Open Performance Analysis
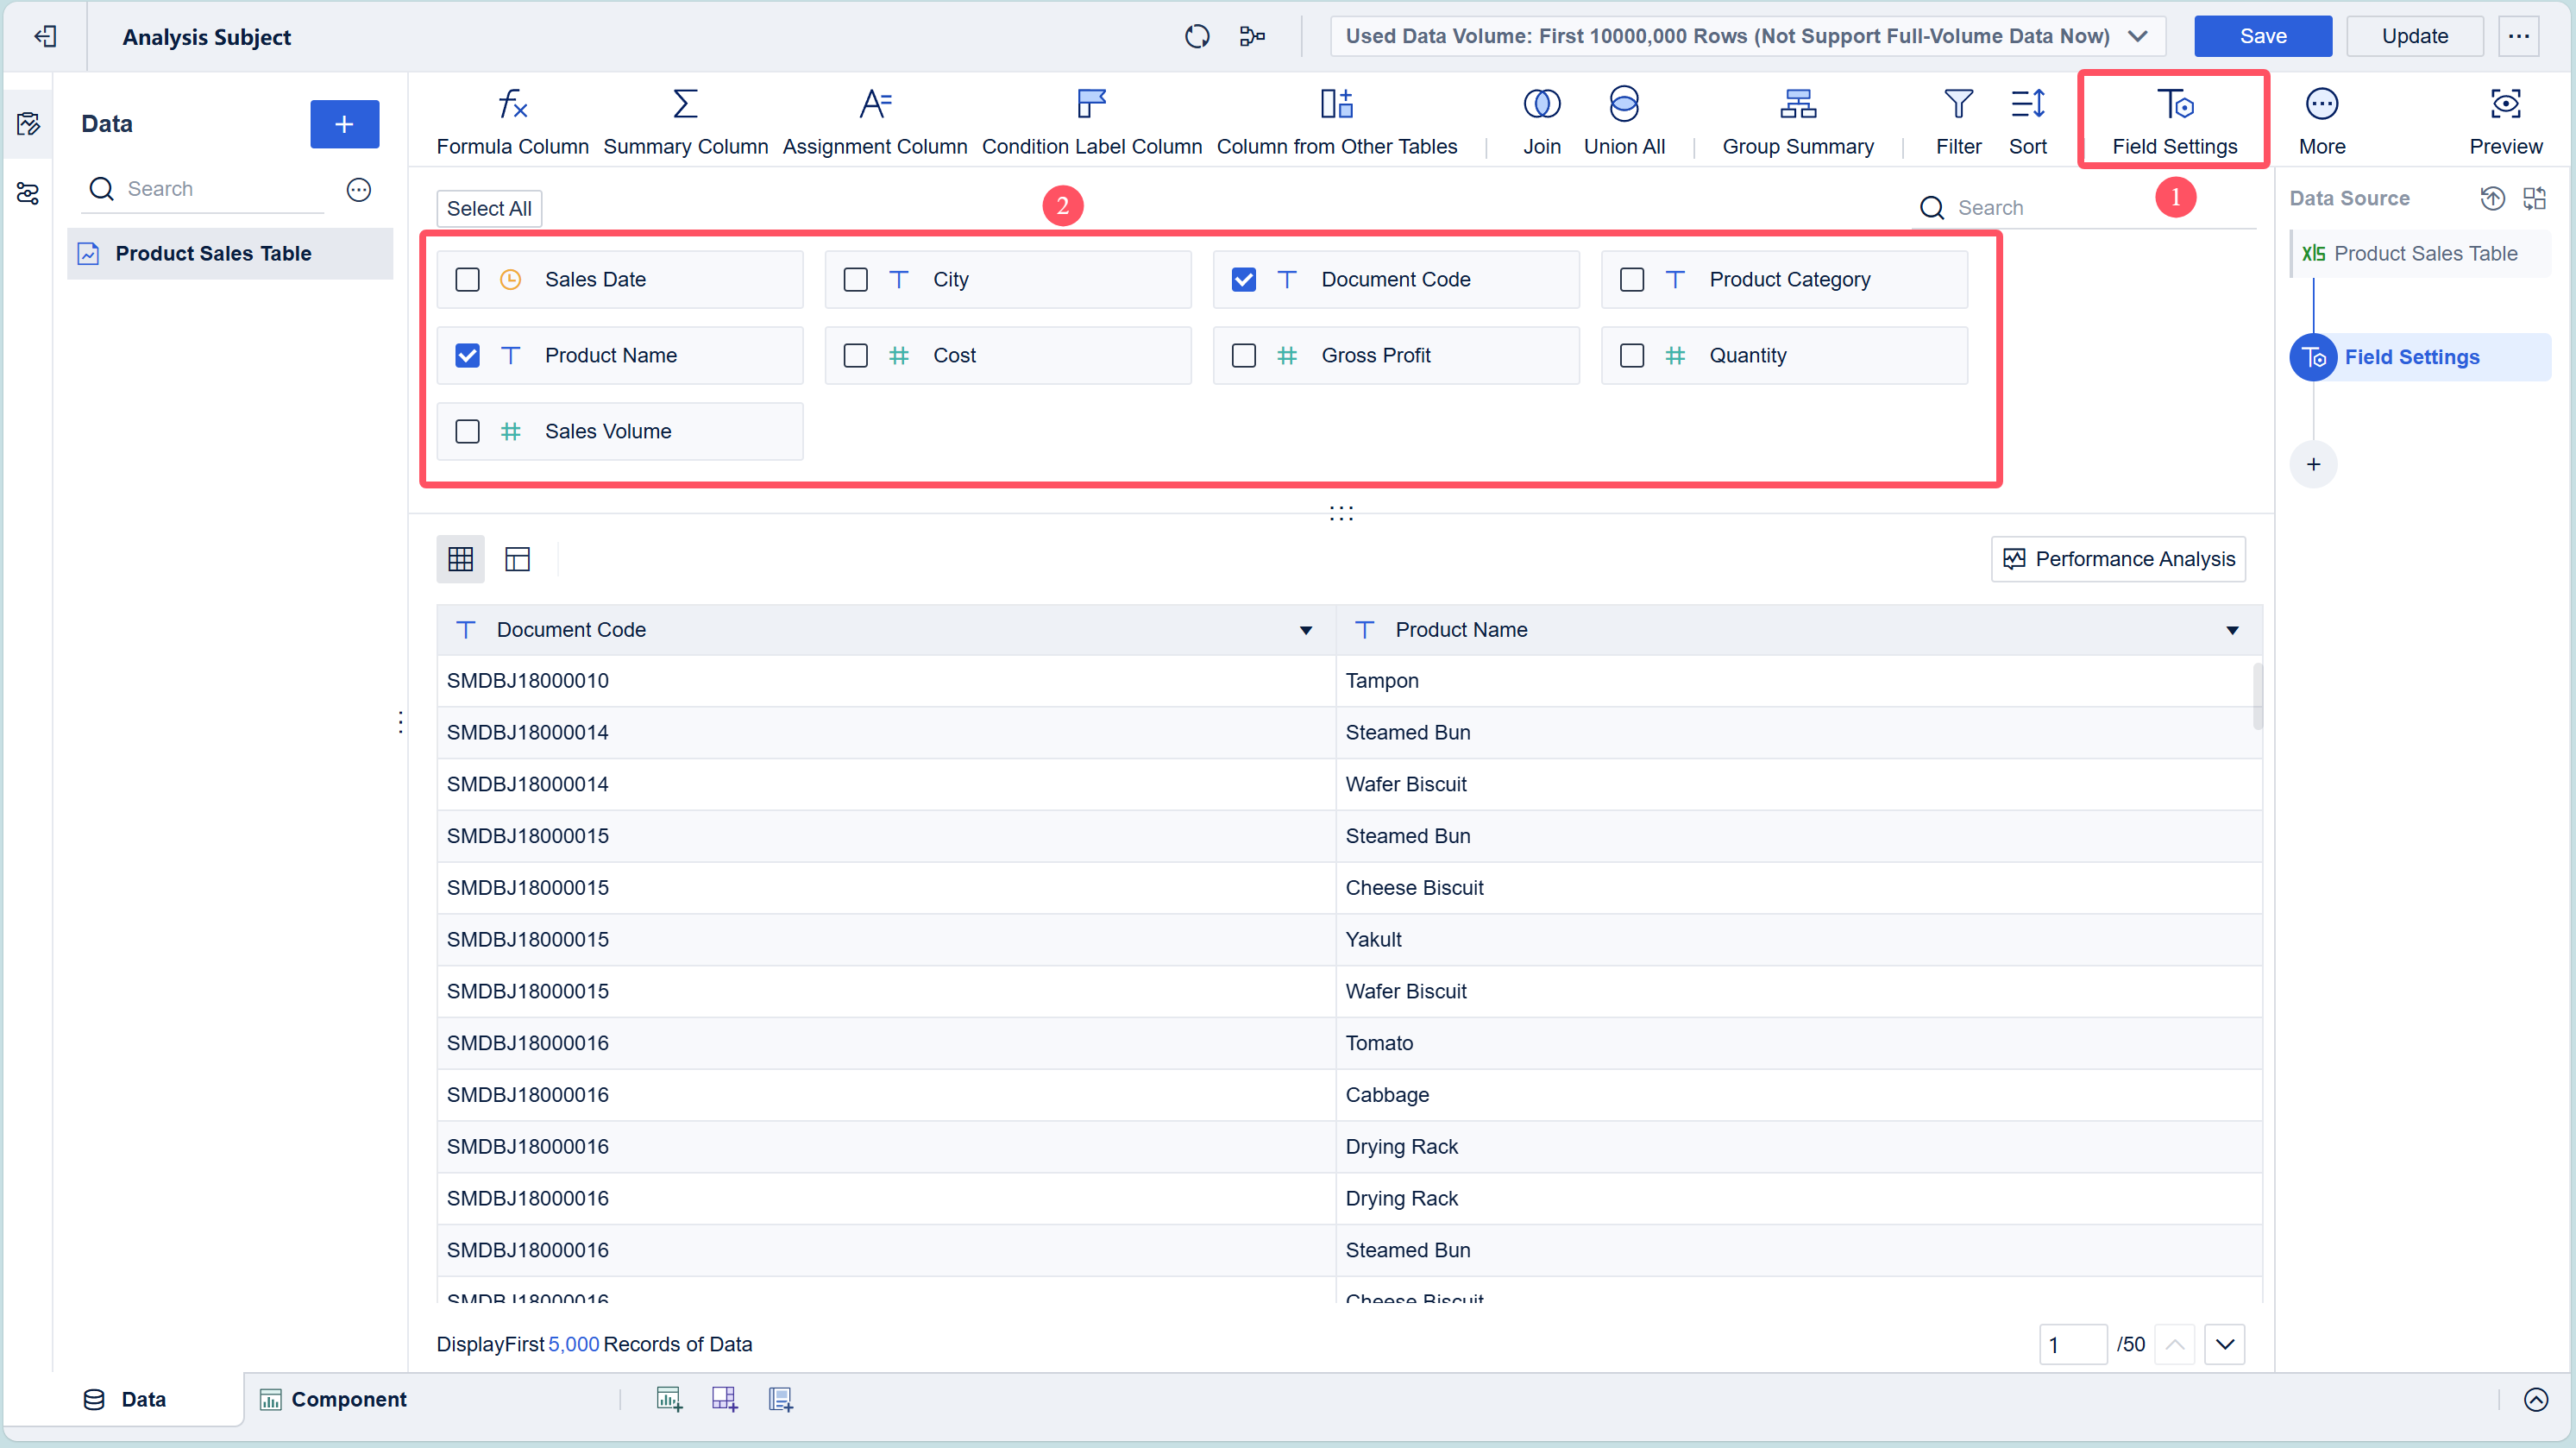The image size is (2576, 1448). point(2118,559)
